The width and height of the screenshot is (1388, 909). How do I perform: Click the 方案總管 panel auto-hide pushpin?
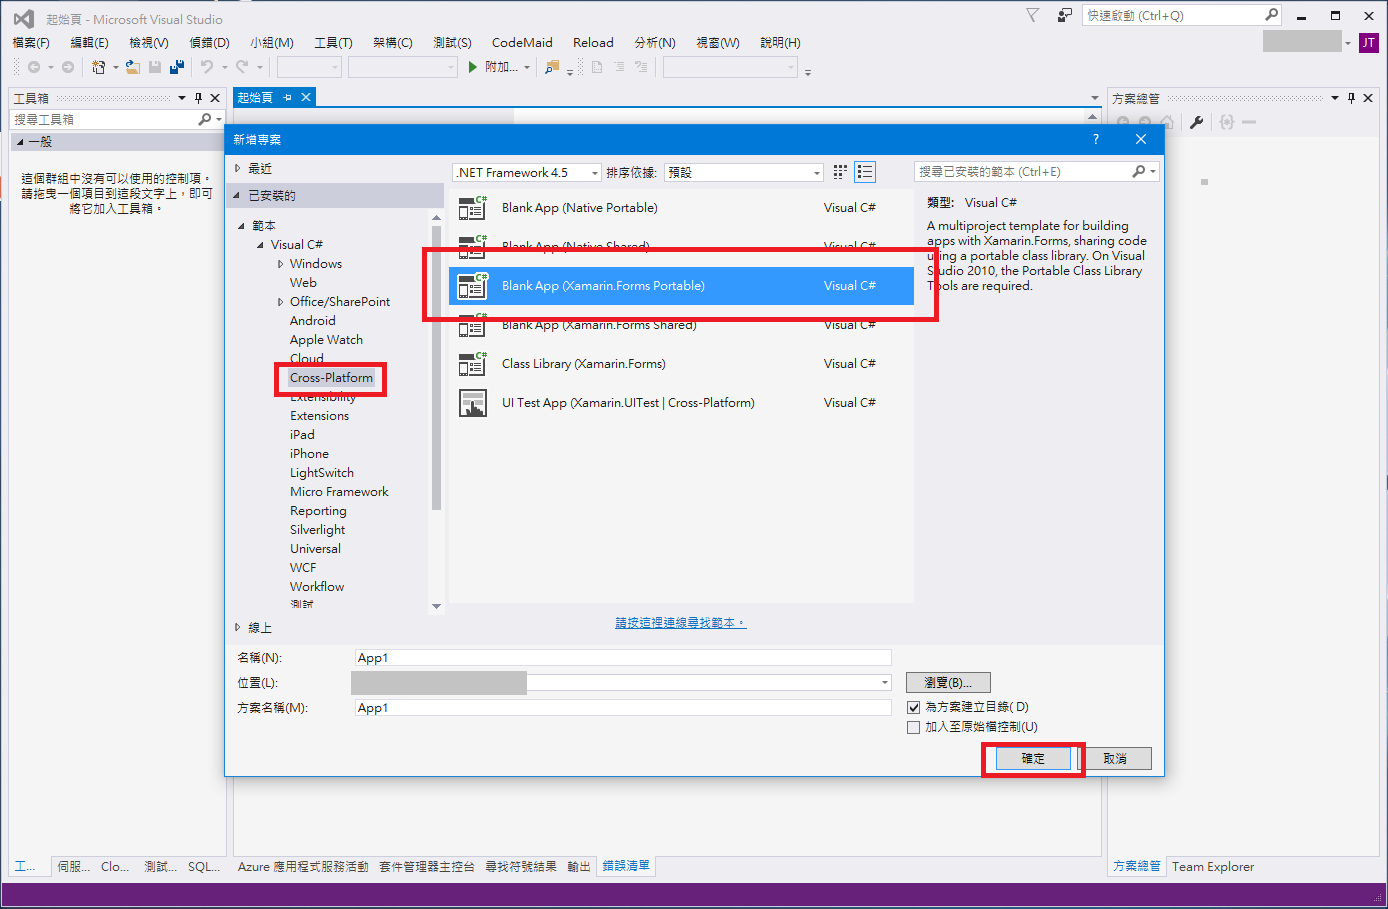1351,98
